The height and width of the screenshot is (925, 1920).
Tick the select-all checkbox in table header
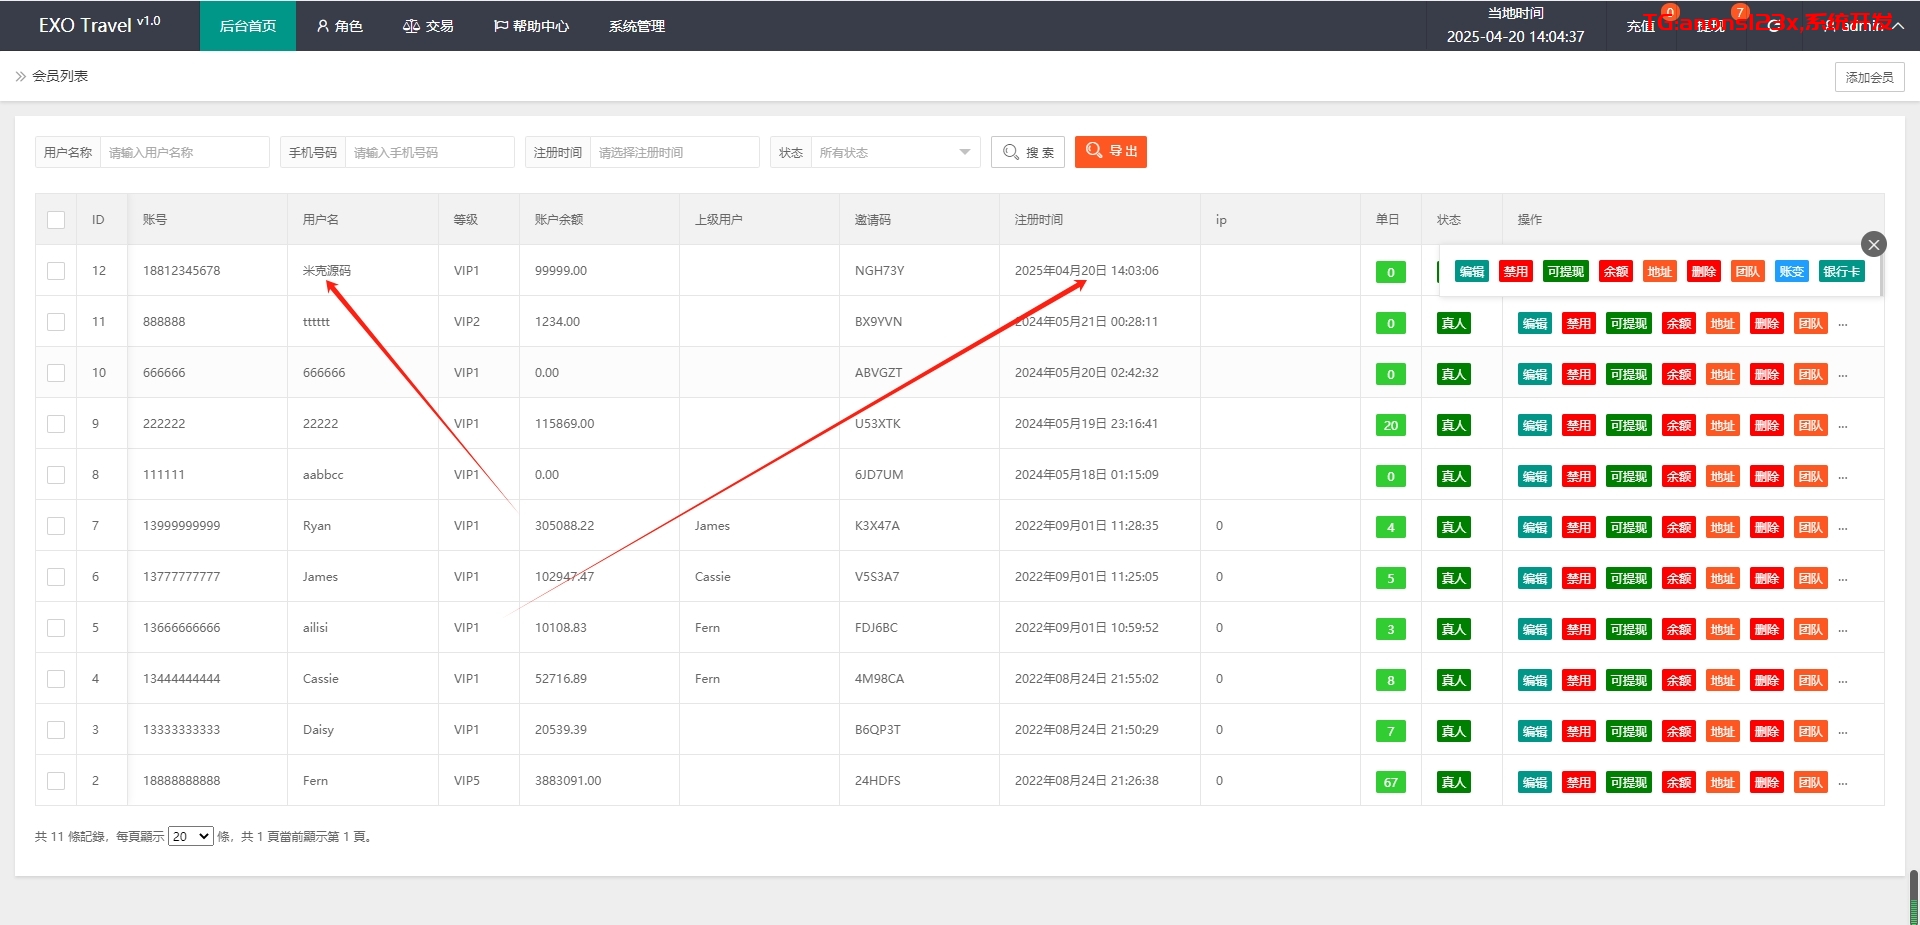(56, 220)
